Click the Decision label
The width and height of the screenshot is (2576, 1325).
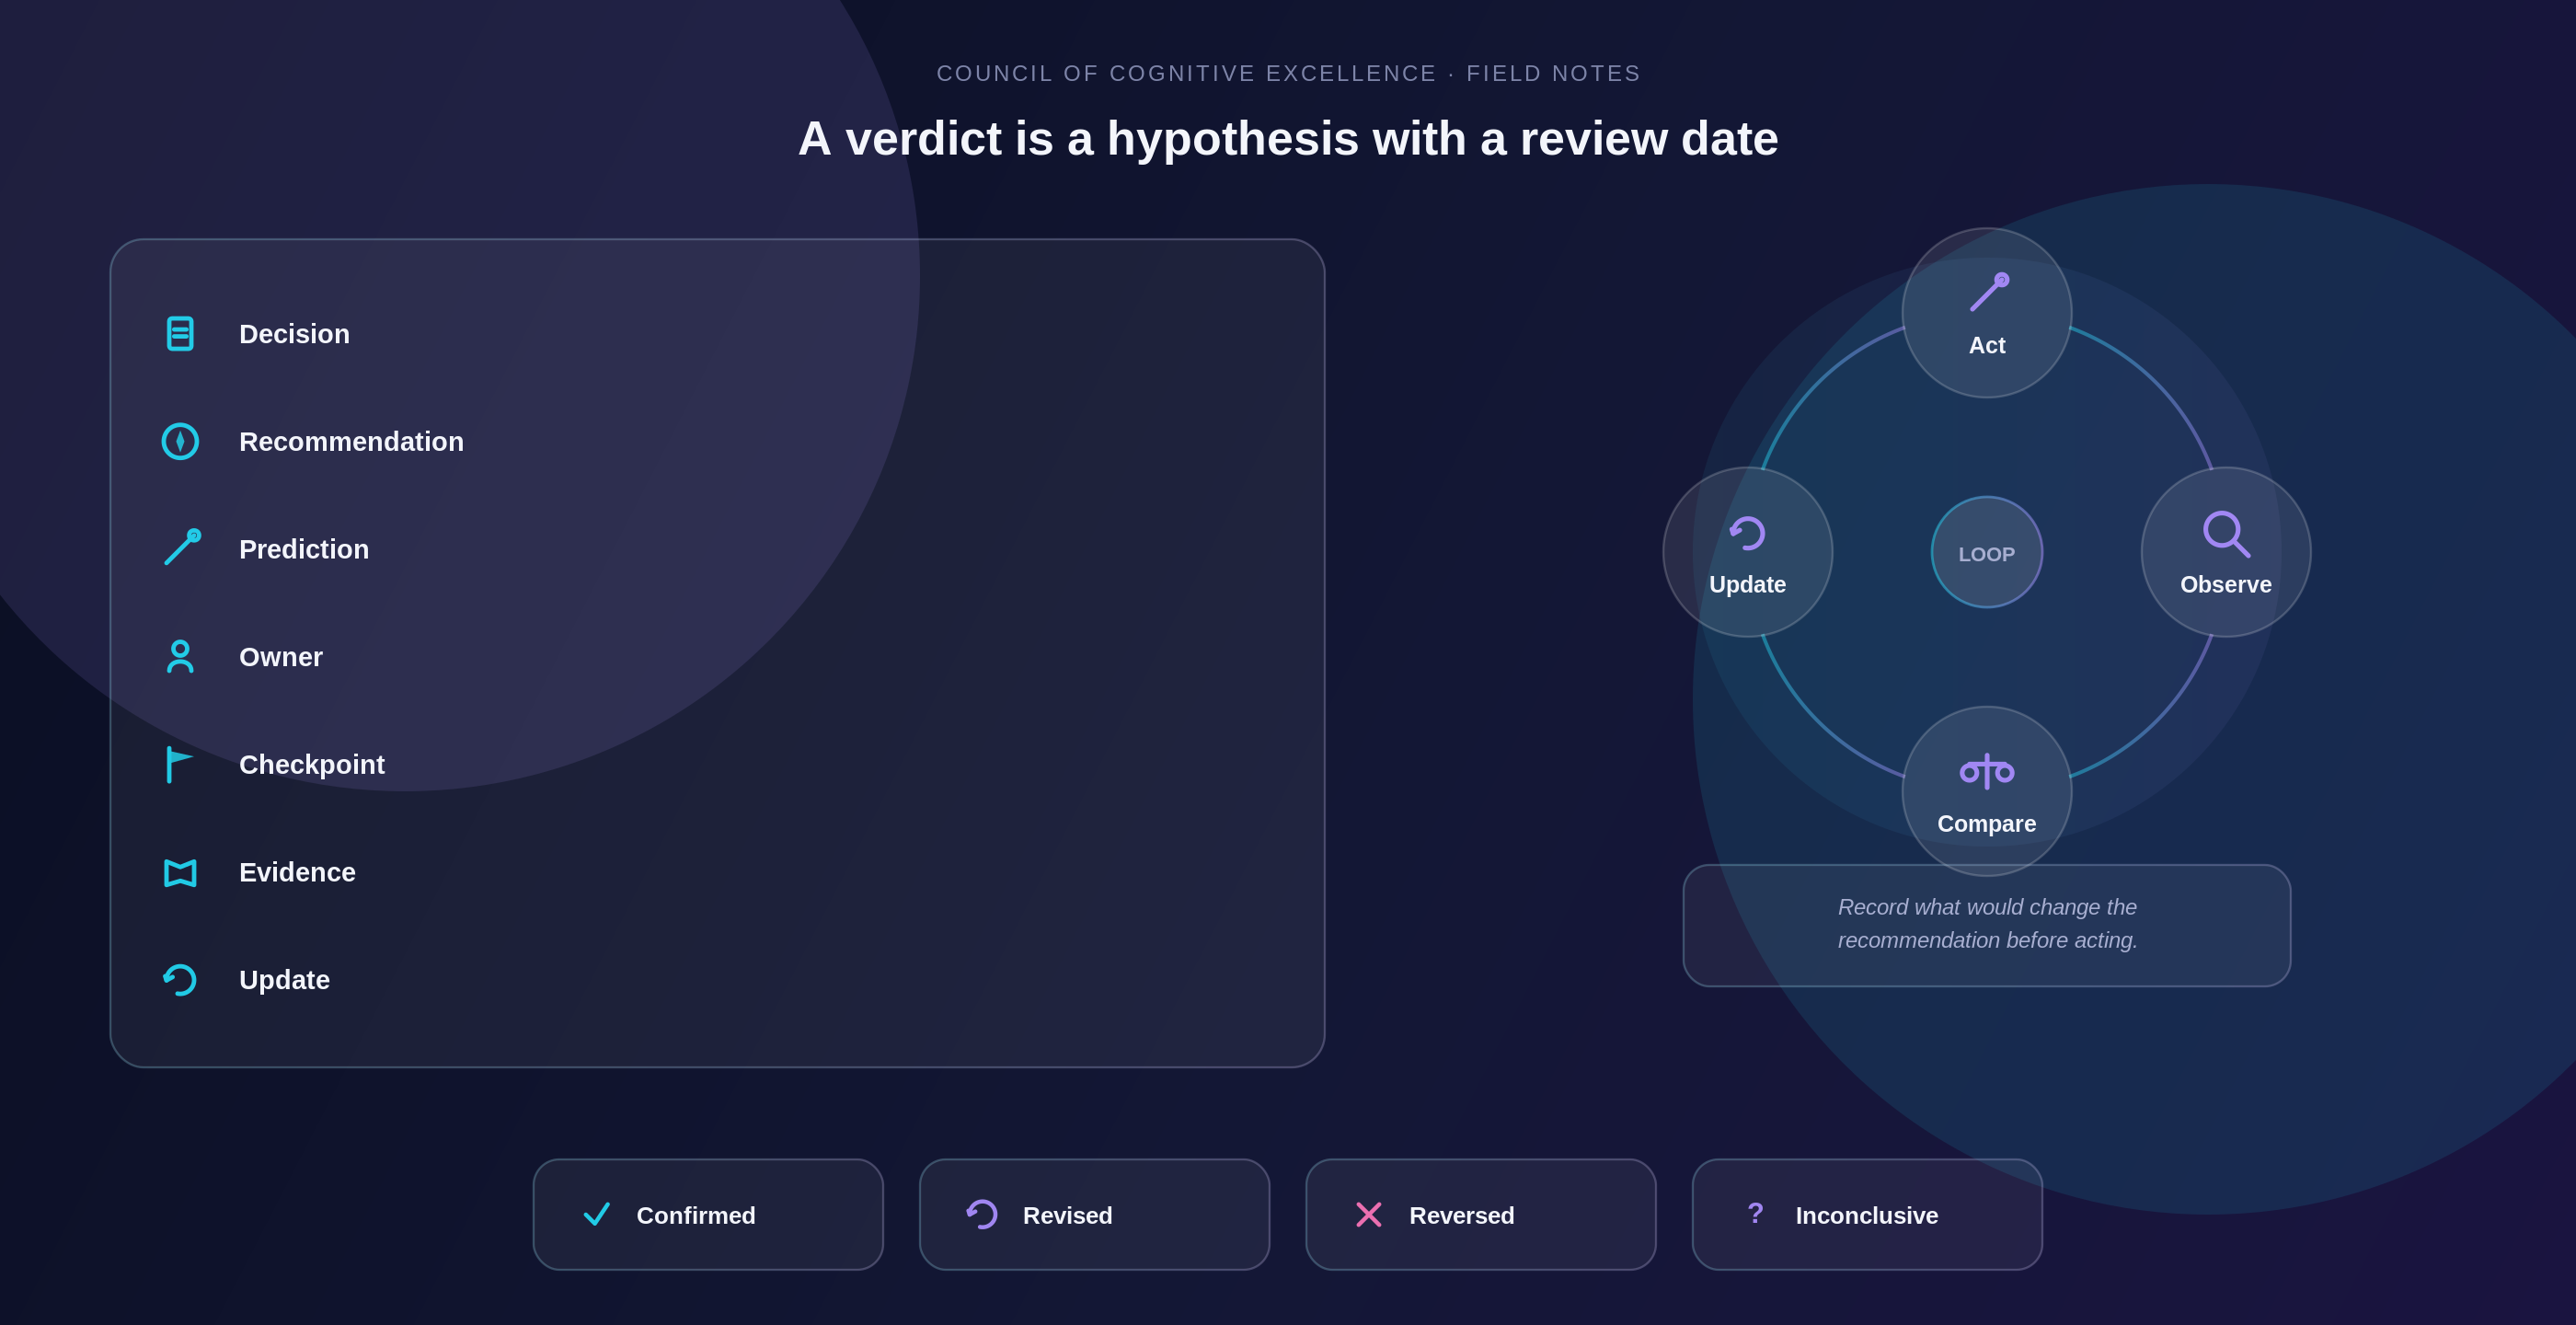tap(294, 334)
